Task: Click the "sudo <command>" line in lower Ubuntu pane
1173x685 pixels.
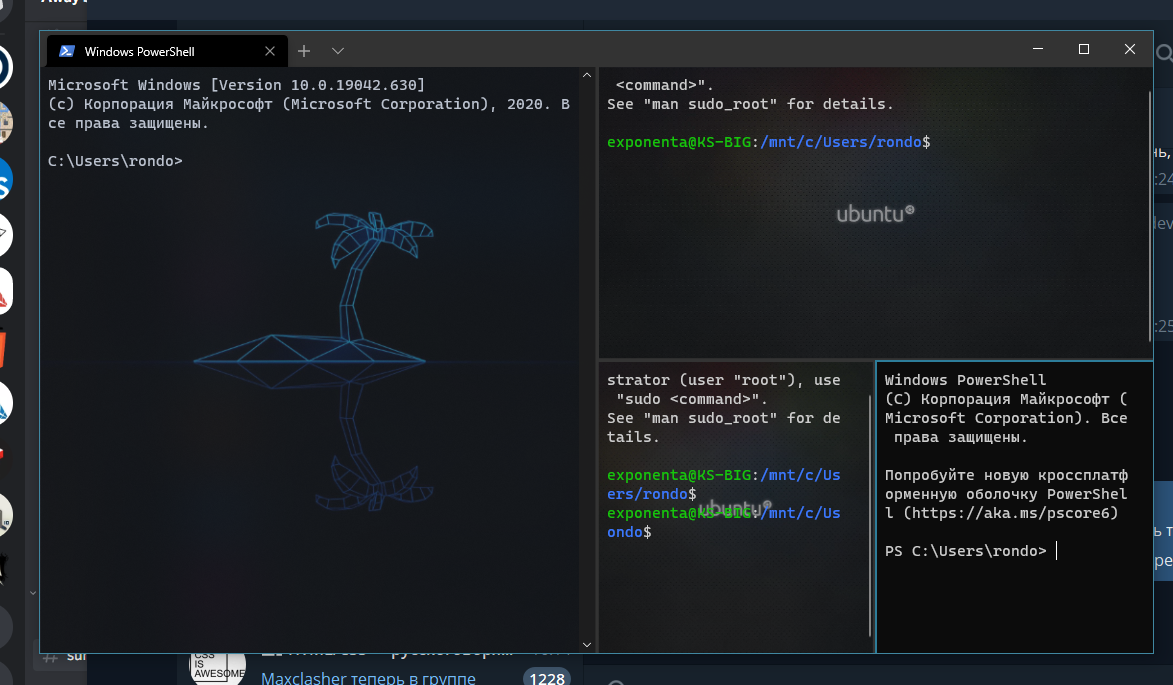Action: [x=692, y=399]
